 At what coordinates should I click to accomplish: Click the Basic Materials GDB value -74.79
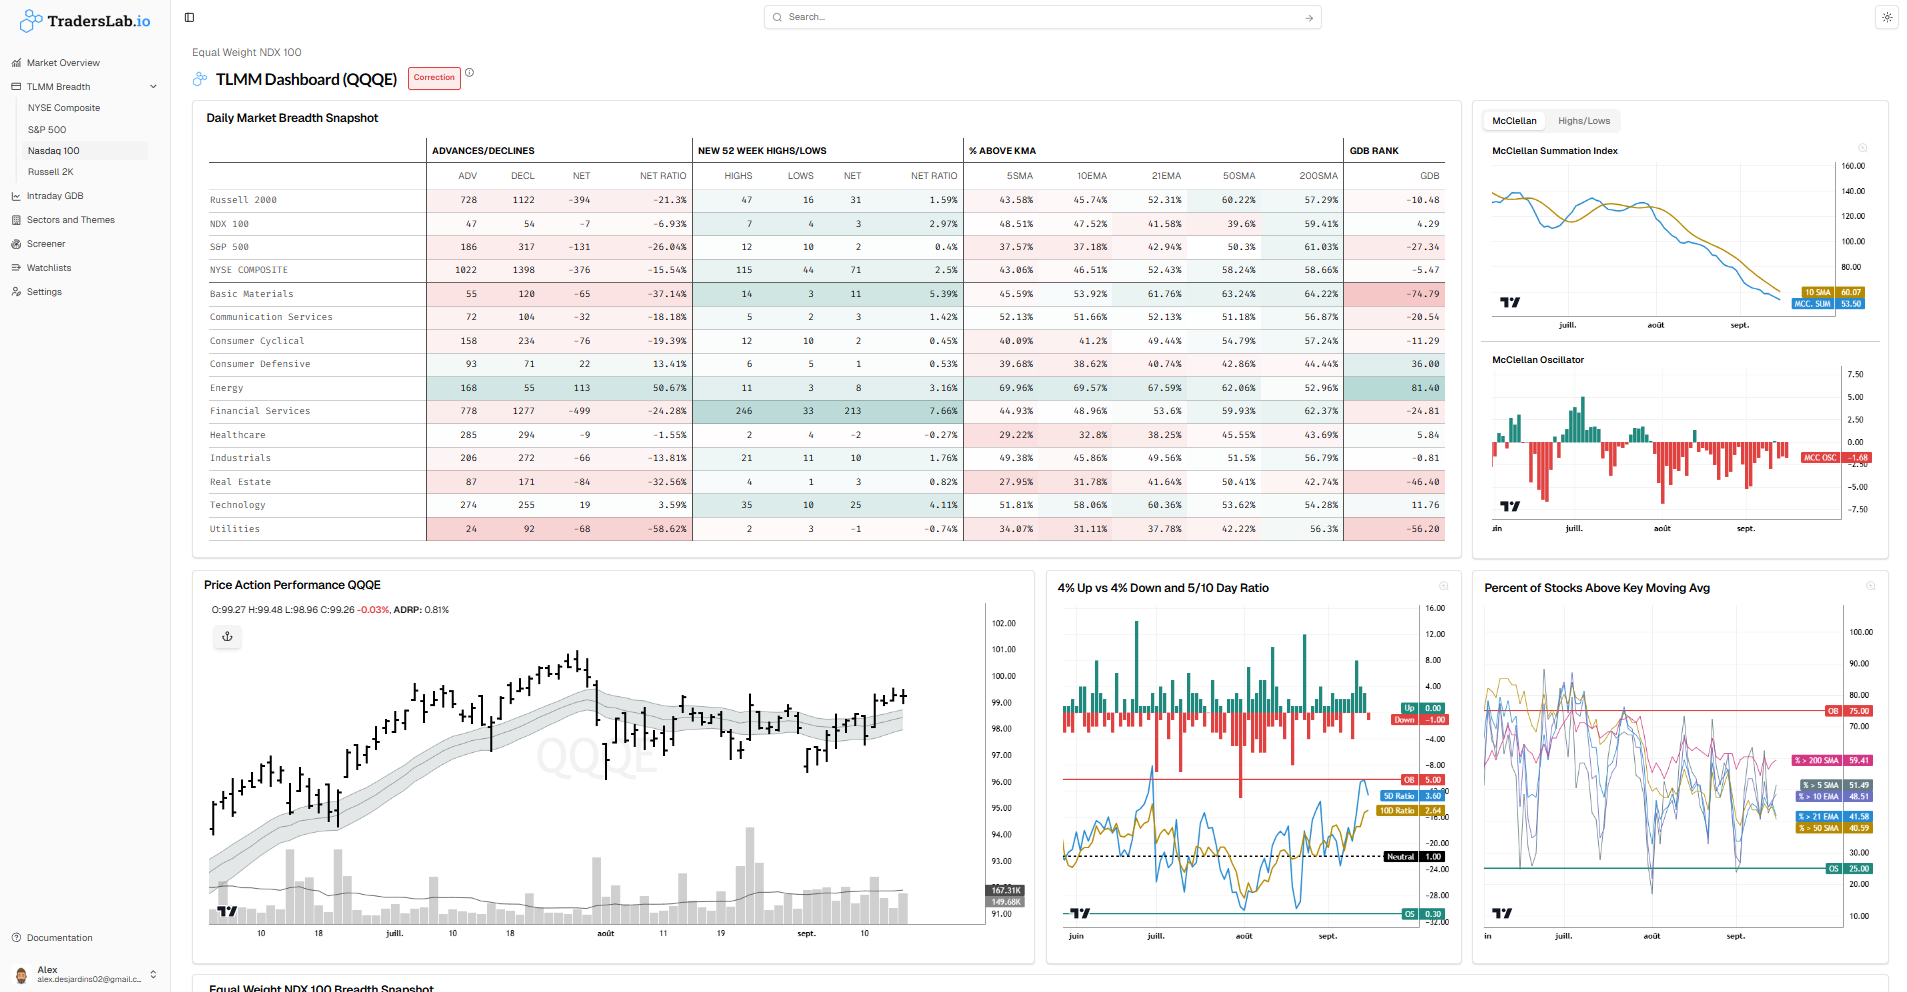[1423, 294]
